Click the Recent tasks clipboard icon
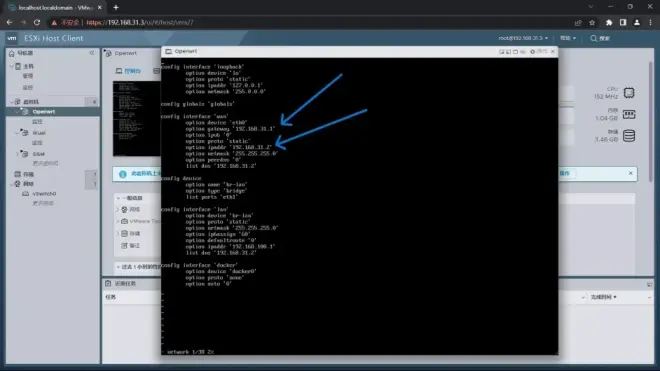Screen dimensions: 660x371 (x=108, y=284)
